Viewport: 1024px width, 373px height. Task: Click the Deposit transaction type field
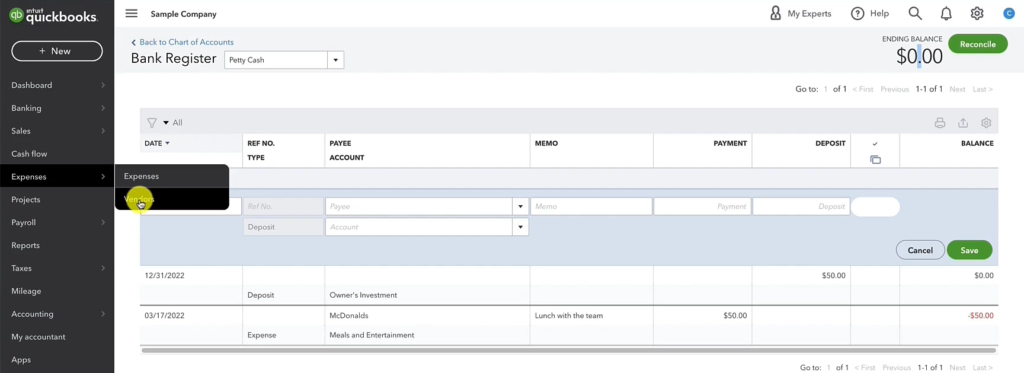(283, 227)
